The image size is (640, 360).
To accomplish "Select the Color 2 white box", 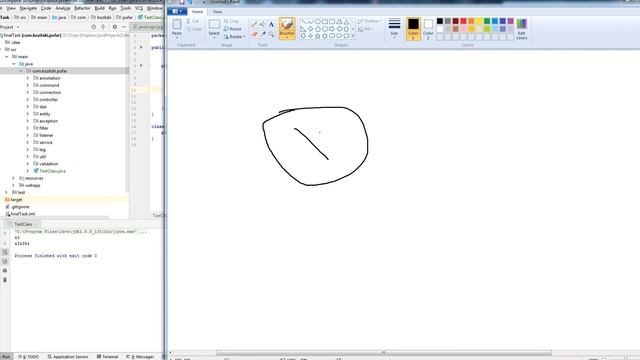I will click(x=428, y=29).
